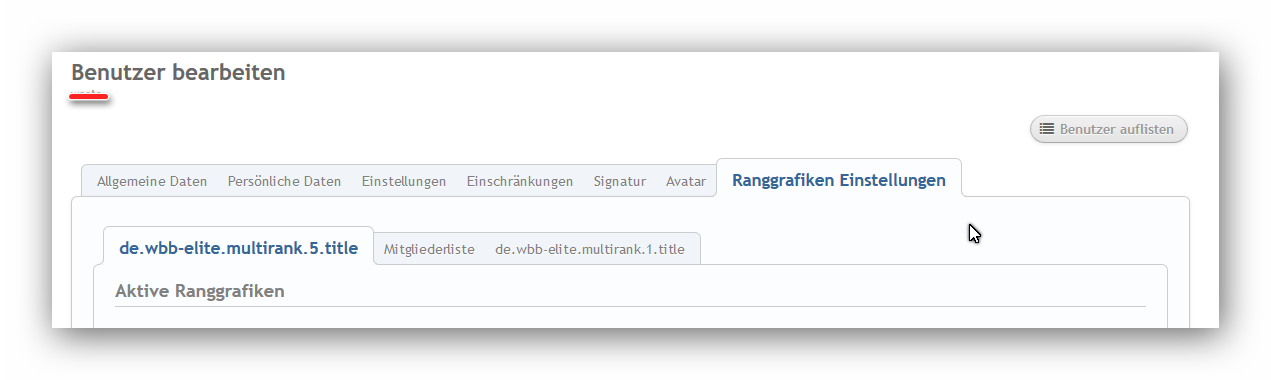Switch to the Allgemeine Daten tab
Screen dimensions: 1271x380
click(152, 181)
